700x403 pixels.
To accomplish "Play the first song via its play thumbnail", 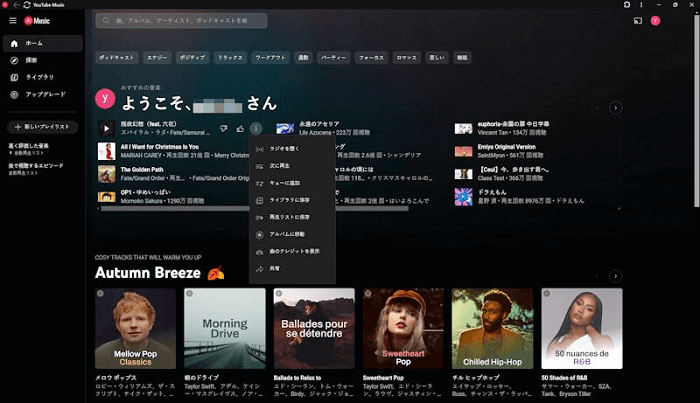I will click(106, 129).
